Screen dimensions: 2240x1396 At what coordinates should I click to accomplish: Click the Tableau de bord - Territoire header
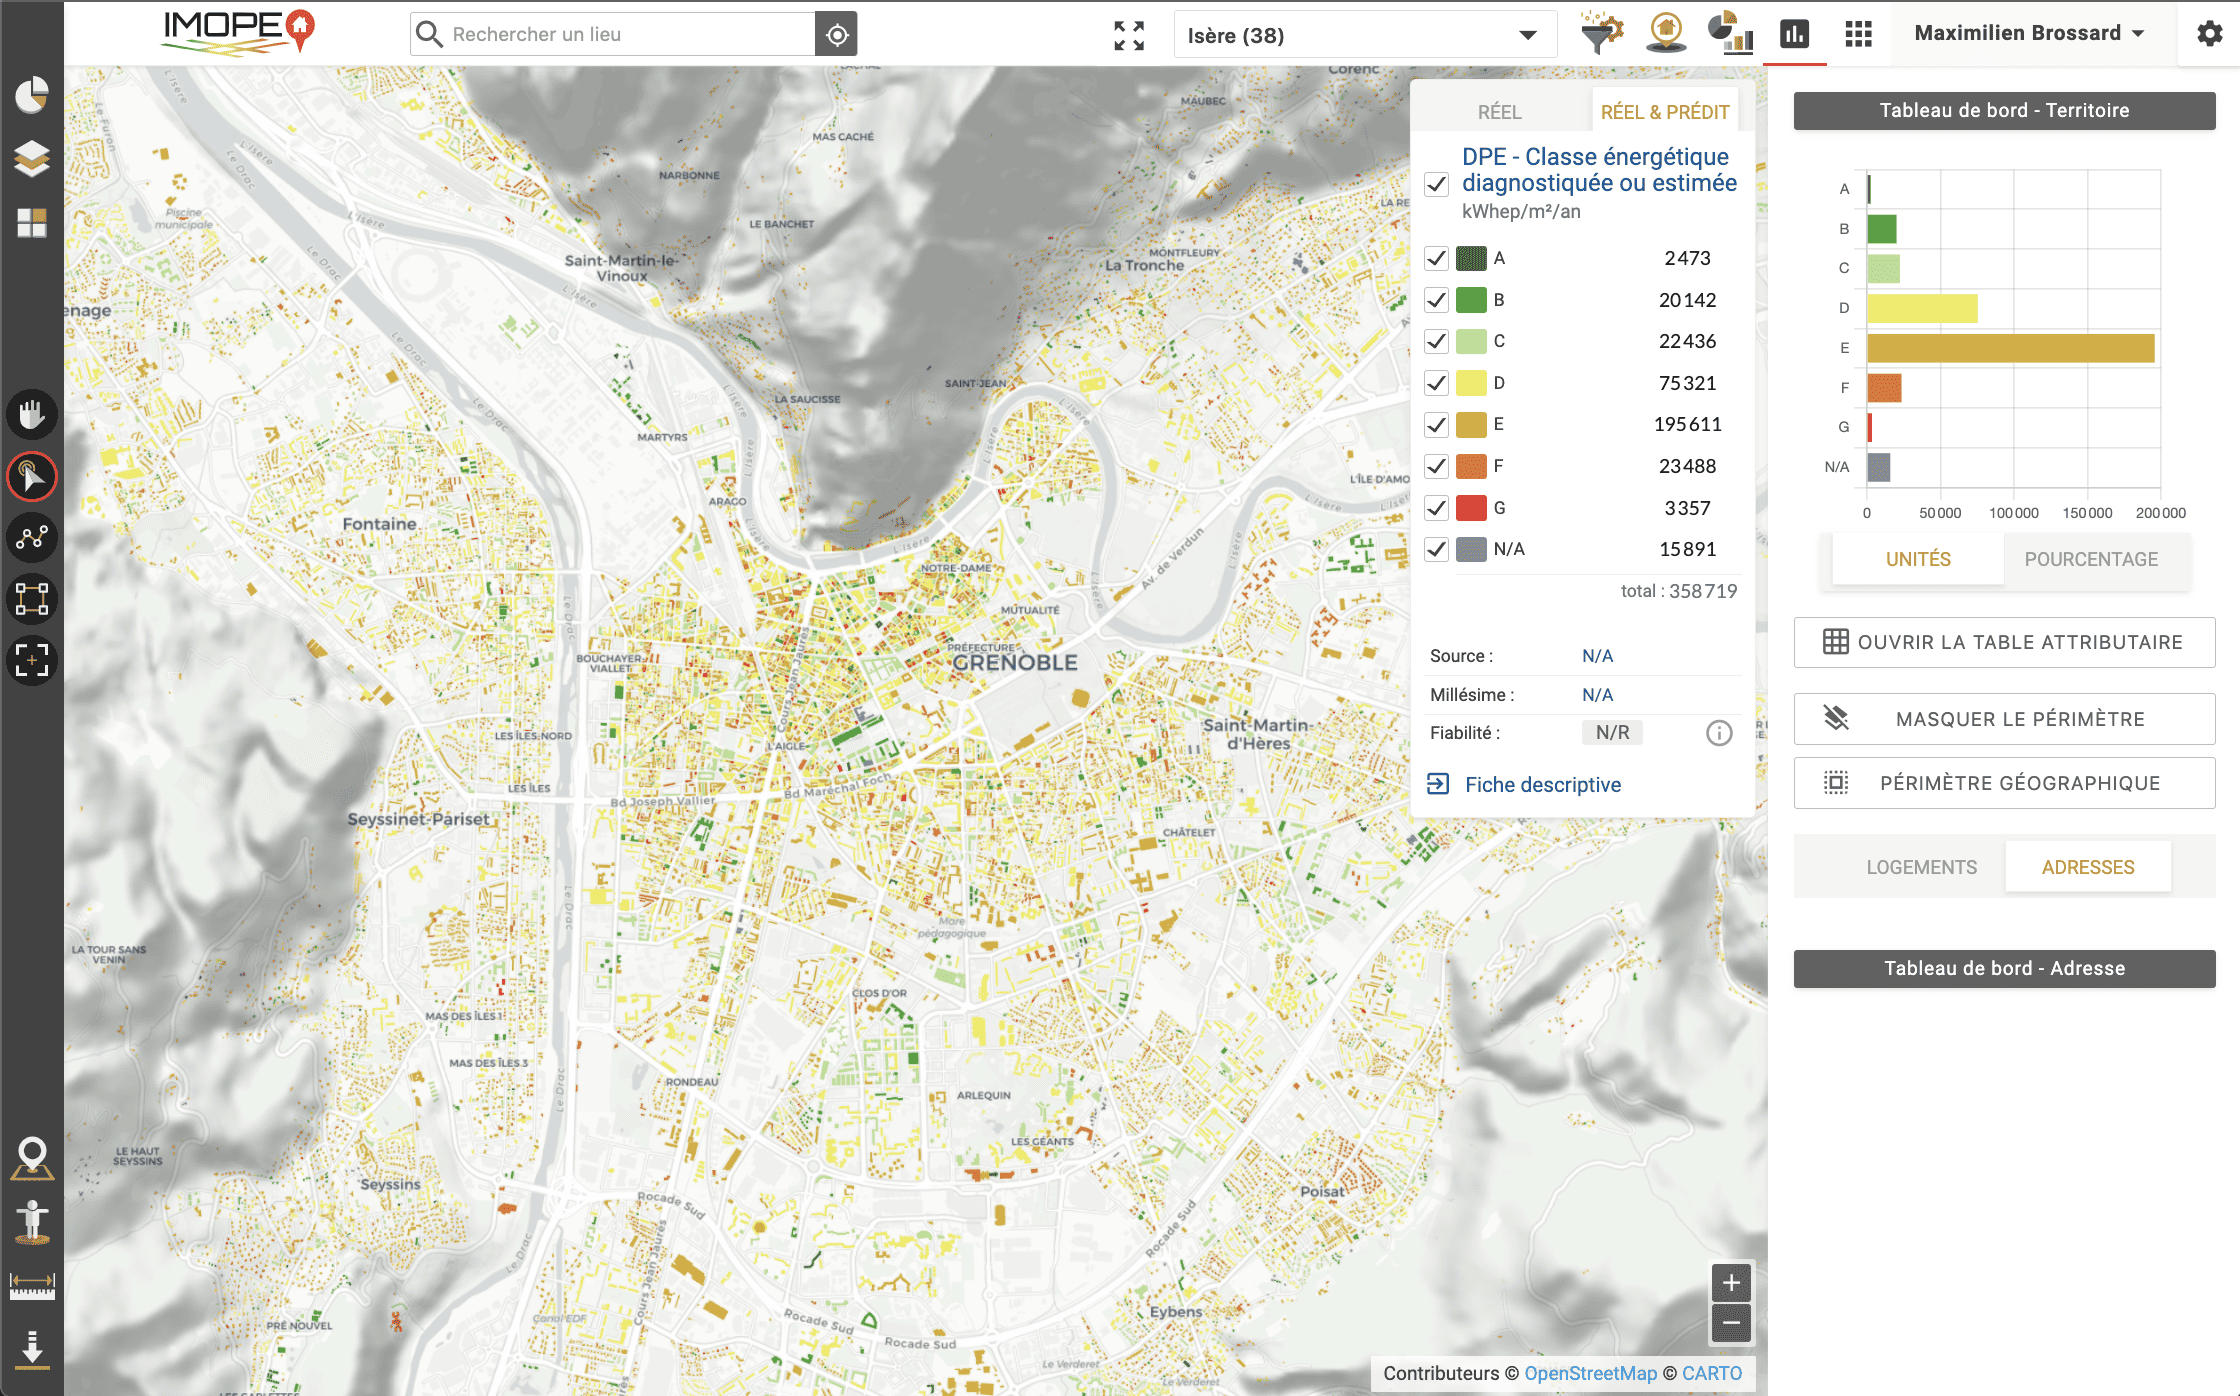2004,110
